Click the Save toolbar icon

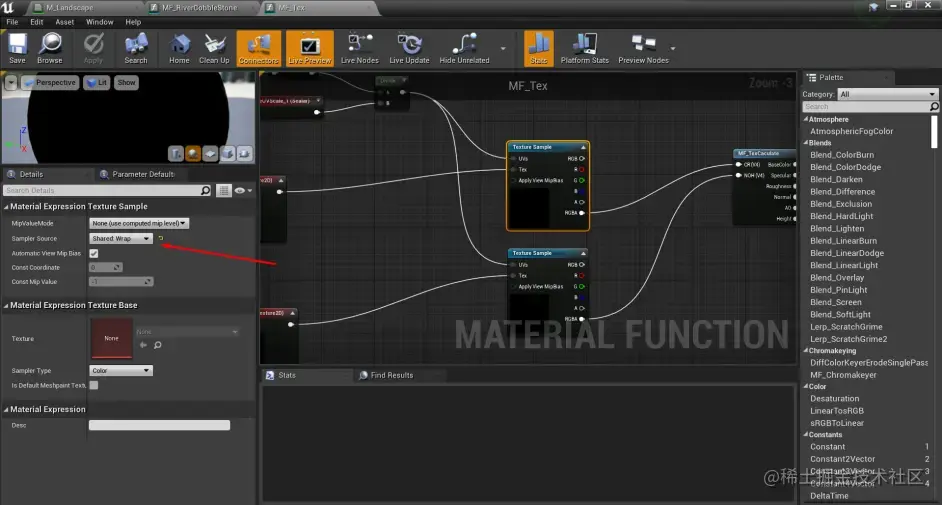tap(17, 48)
